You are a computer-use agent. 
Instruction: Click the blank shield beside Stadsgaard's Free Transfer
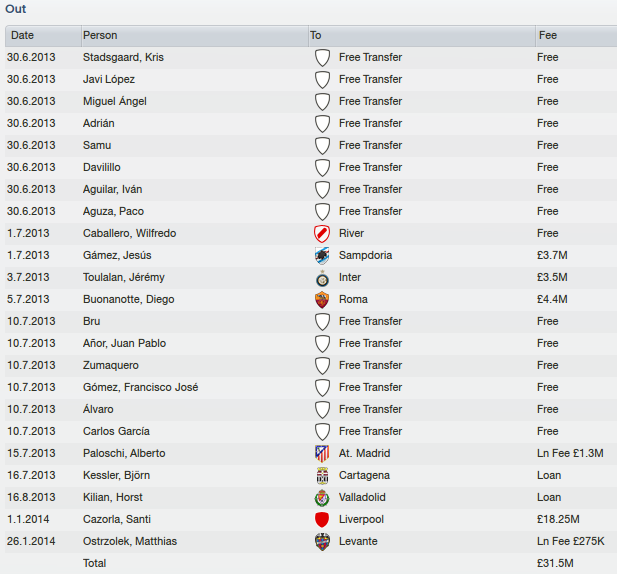coord(322,58)
